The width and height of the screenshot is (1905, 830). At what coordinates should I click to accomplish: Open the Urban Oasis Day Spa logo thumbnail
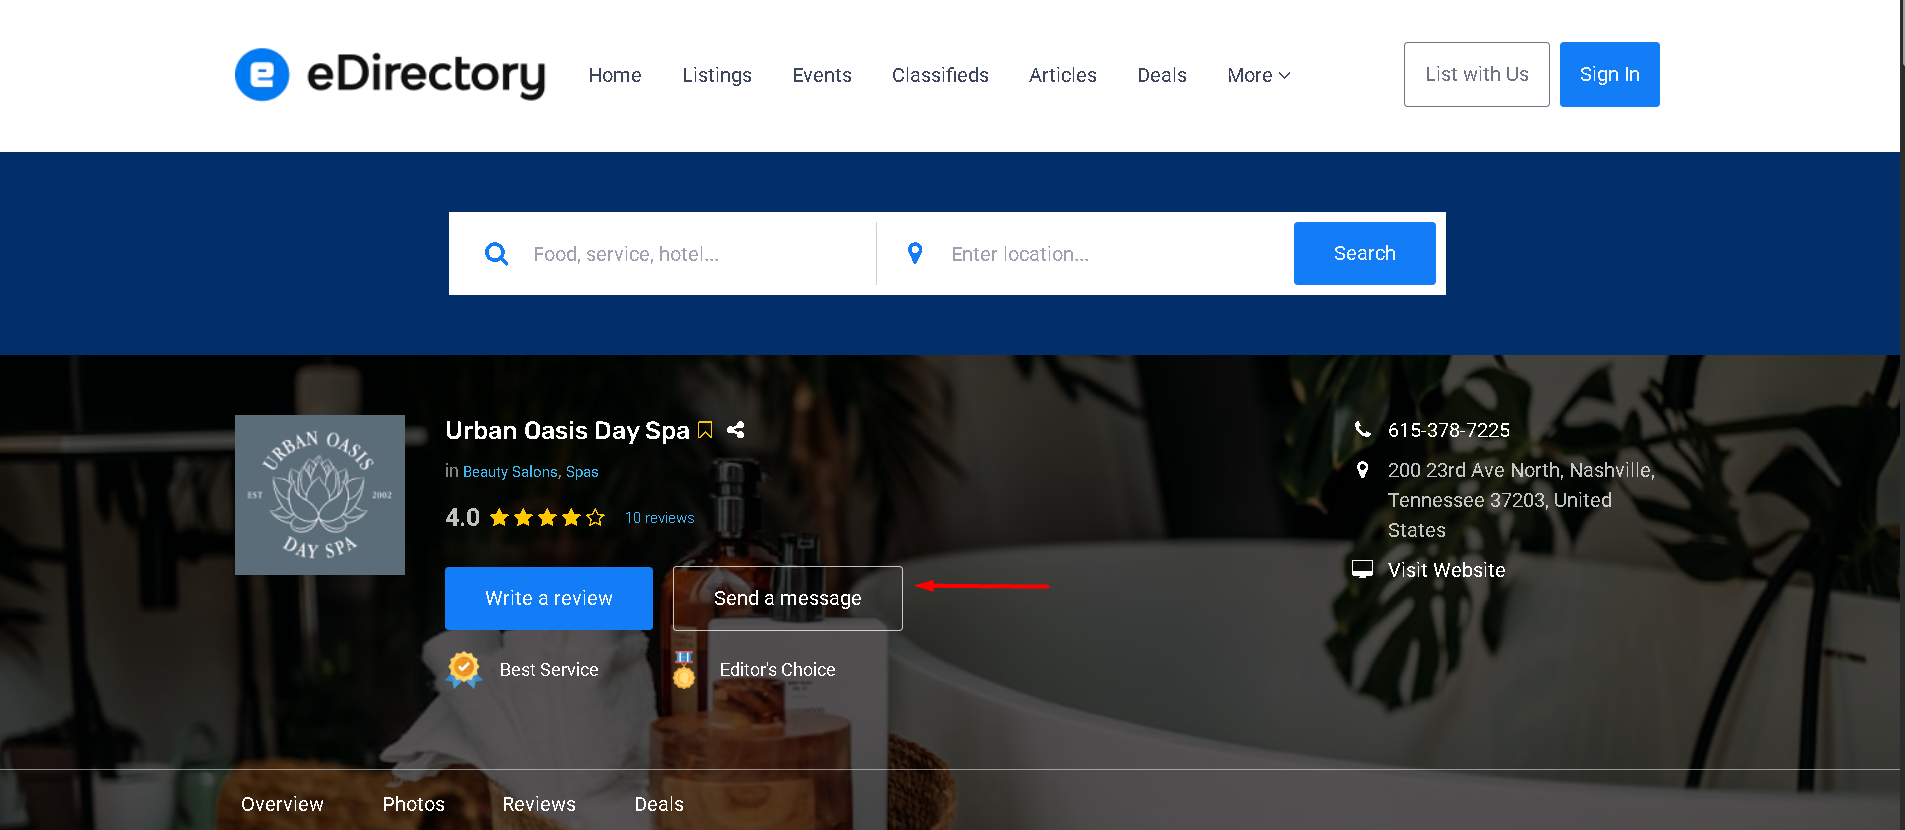click(x=320, y=495)
